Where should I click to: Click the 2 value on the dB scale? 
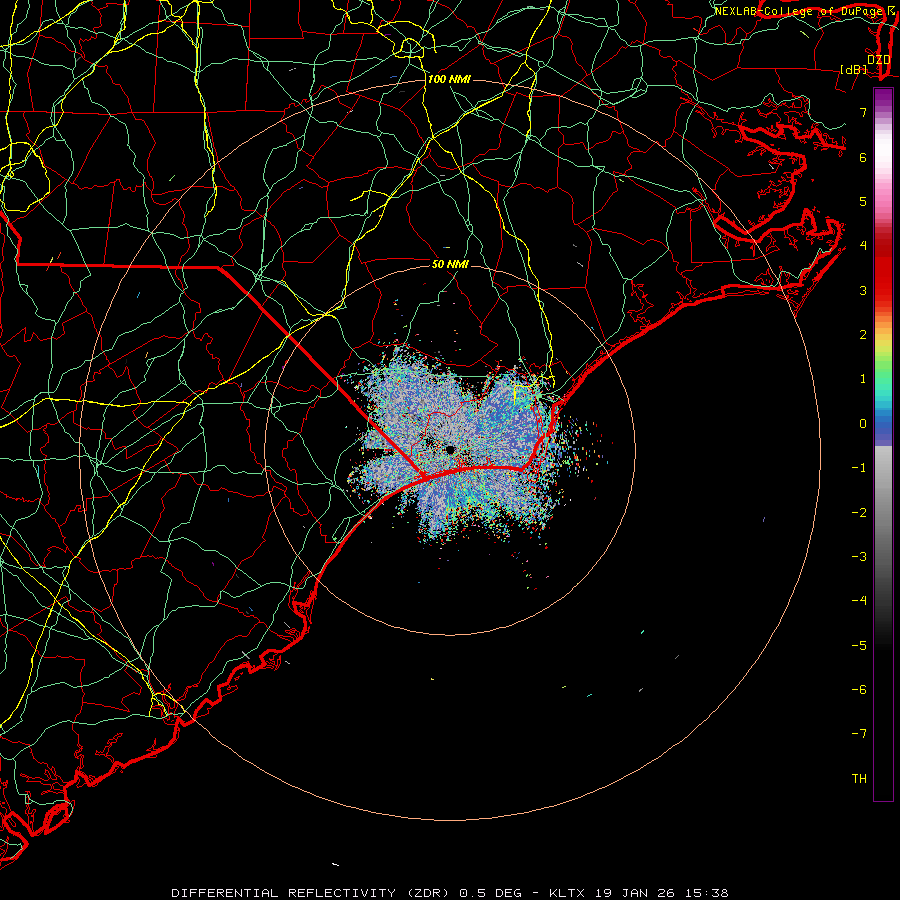863,335
